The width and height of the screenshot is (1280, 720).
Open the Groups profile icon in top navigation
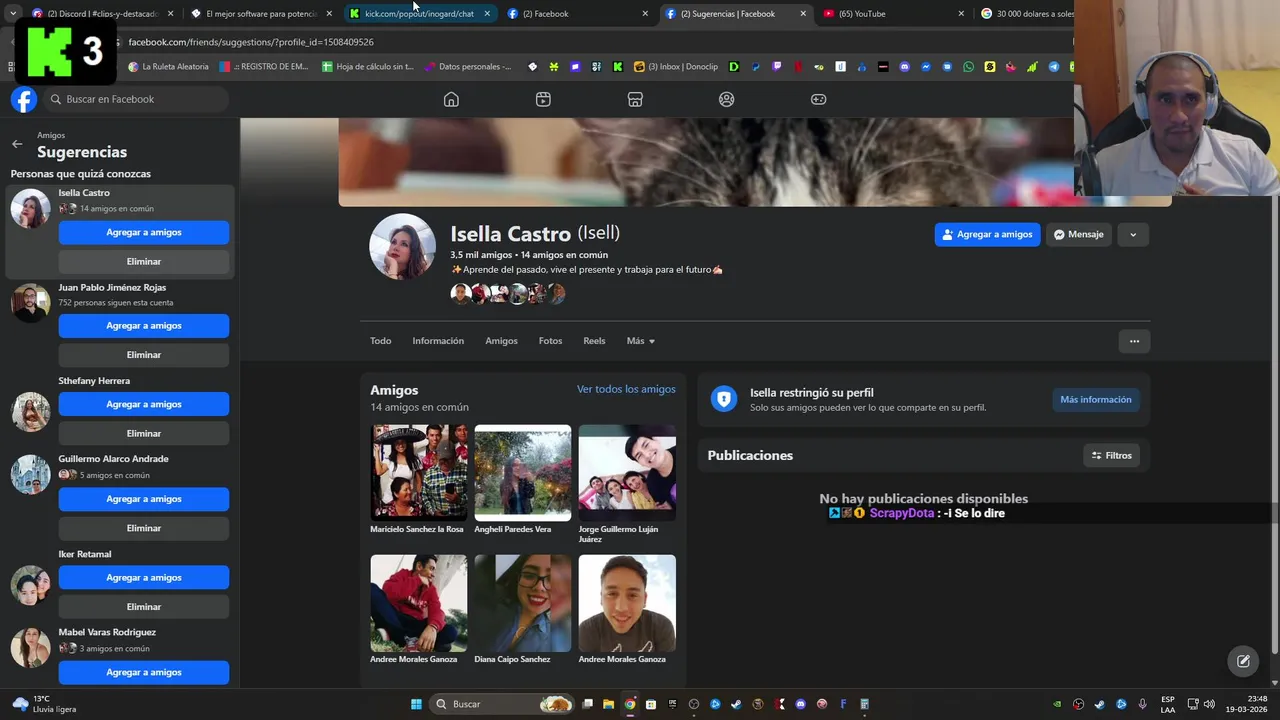pos(727,99)
